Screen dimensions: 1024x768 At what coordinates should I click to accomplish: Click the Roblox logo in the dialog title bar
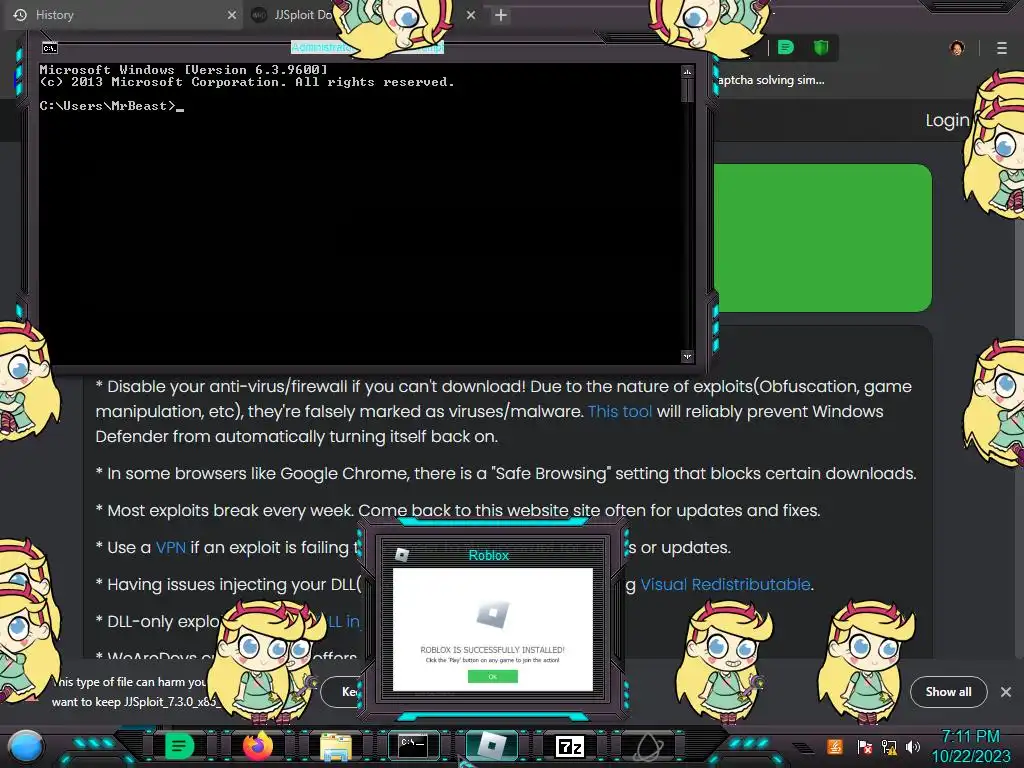point(402,554)
